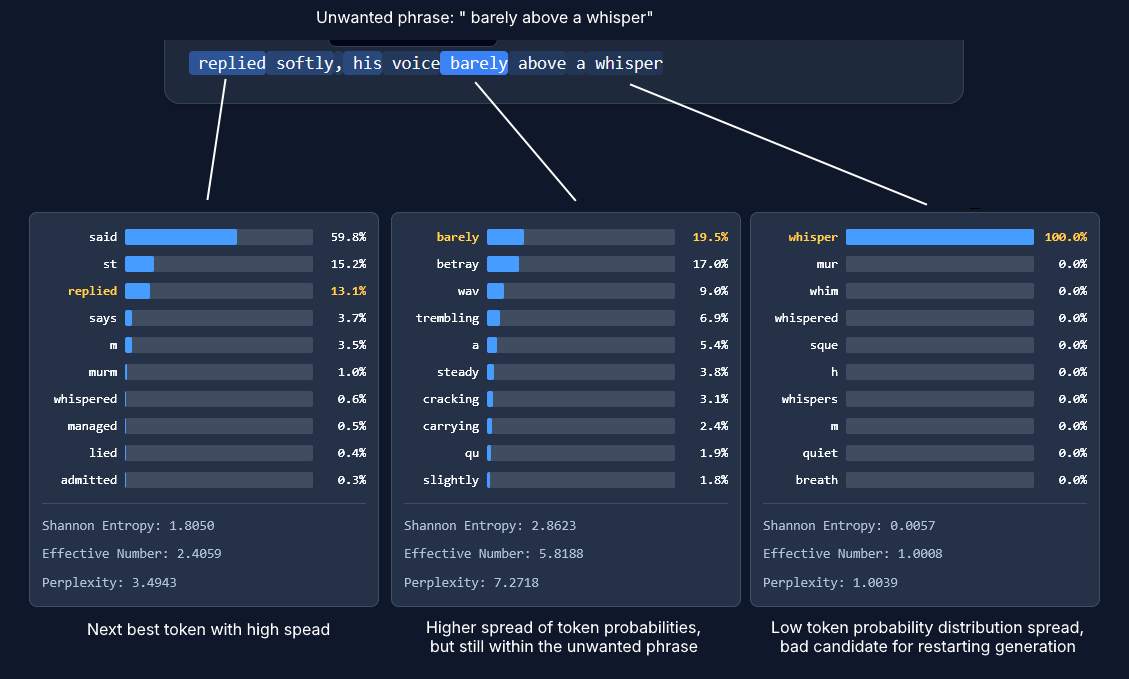This screenshot has width=1129, height=679.
Task: Click the 'wav' candidate label
Action: pyautogui.click(x=468, y=291)
